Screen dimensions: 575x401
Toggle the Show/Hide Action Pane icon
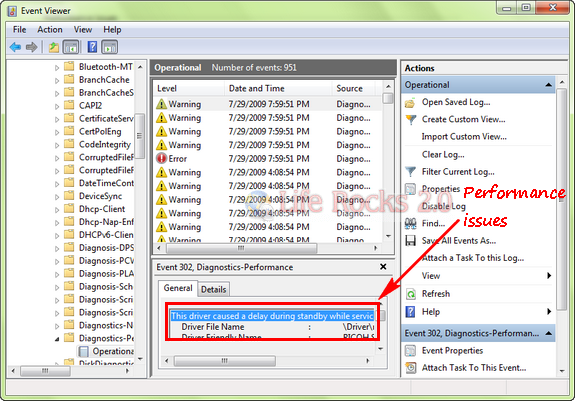coord(110,47)
